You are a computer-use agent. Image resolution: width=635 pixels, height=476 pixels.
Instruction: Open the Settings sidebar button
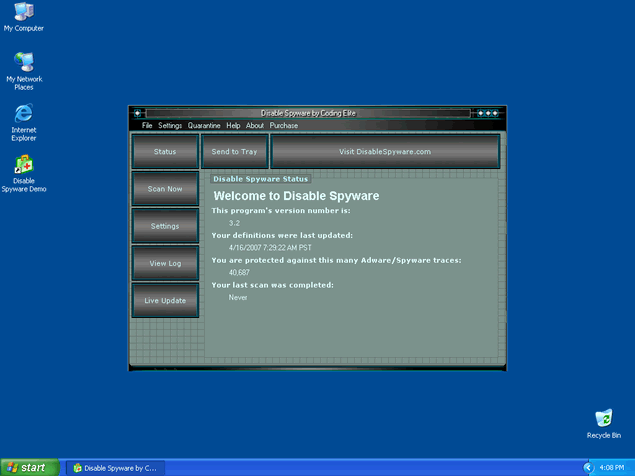coord(165,226)
